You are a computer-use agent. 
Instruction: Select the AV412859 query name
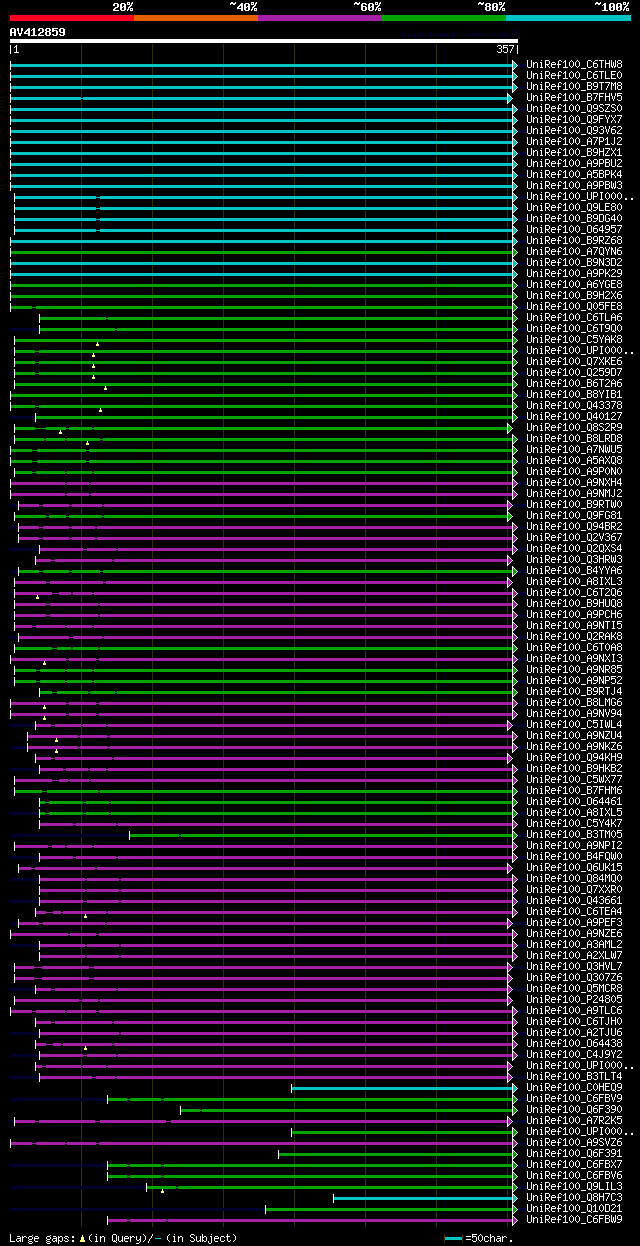point(38,32)
